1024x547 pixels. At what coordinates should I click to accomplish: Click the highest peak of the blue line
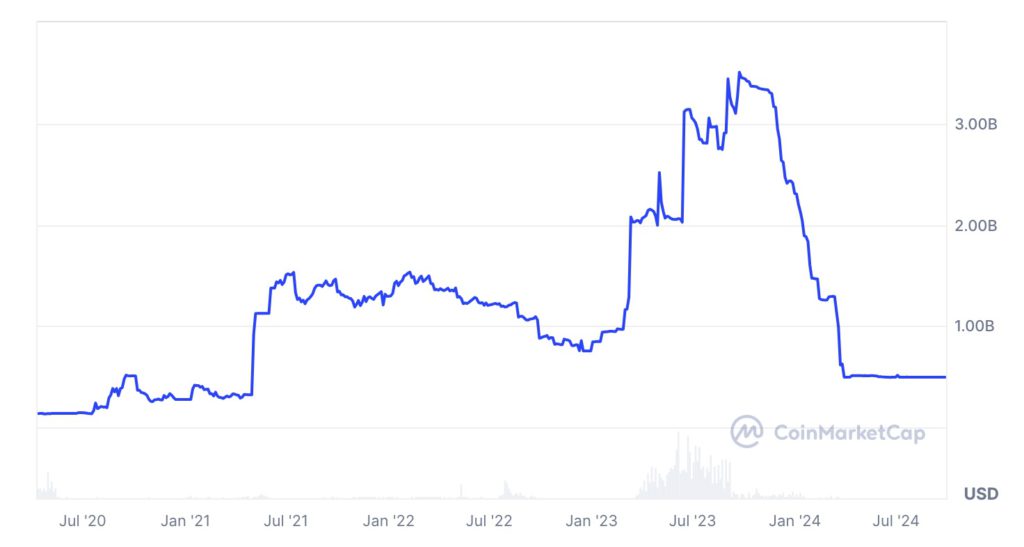739,73
